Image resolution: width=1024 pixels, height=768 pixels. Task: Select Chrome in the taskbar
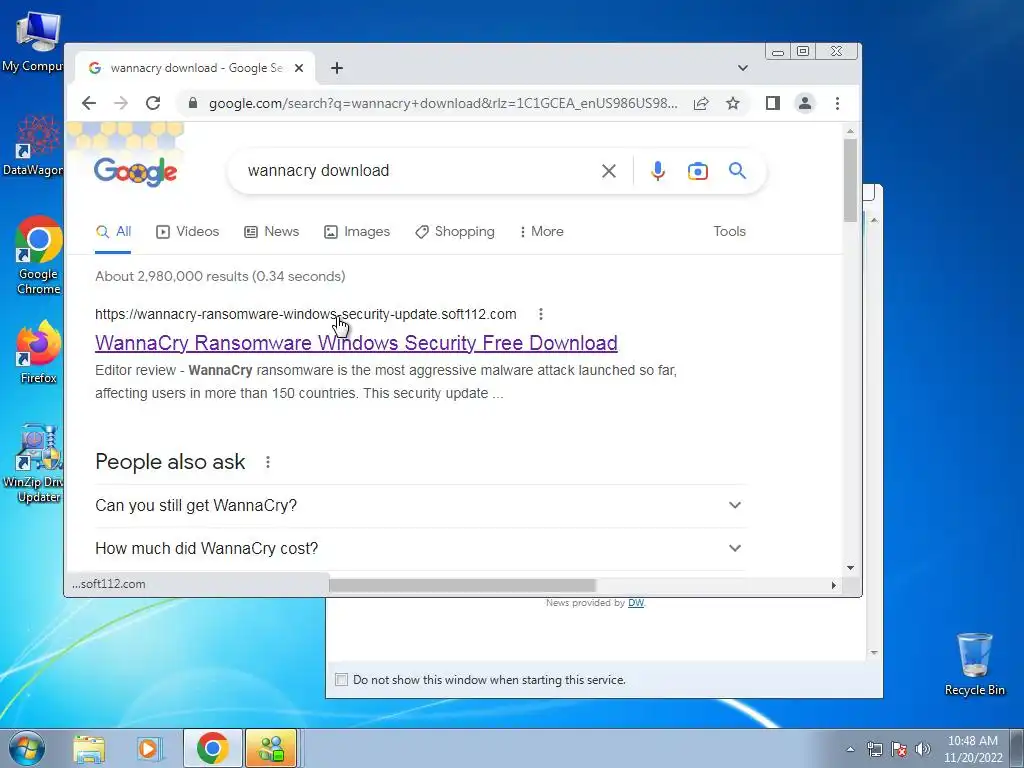pyautogui.click(x=212, y=748)
